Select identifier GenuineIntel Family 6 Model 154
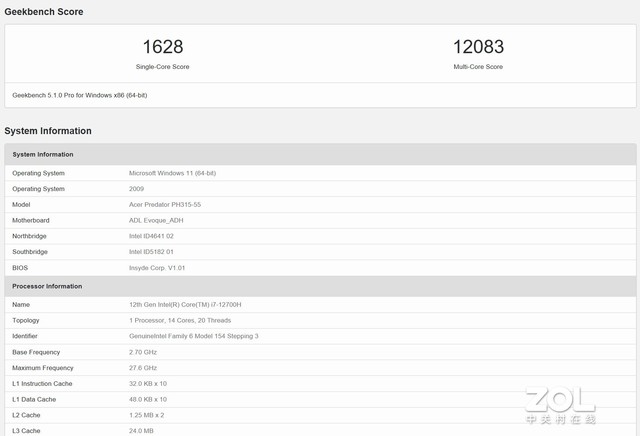This screenshot has height=436, width=640. point(193,336)
